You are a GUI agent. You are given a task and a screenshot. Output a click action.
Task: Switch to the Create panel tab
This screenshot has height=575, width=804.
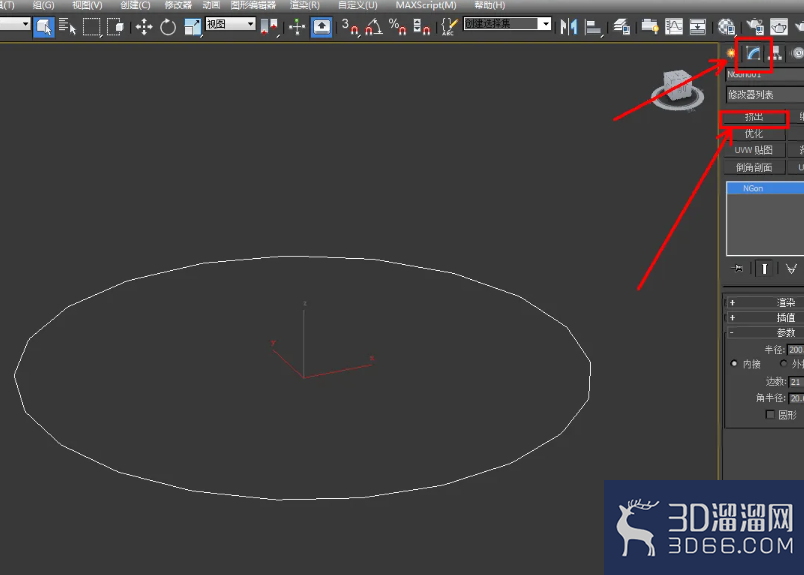pyautogui.click(x=731, y=53)
